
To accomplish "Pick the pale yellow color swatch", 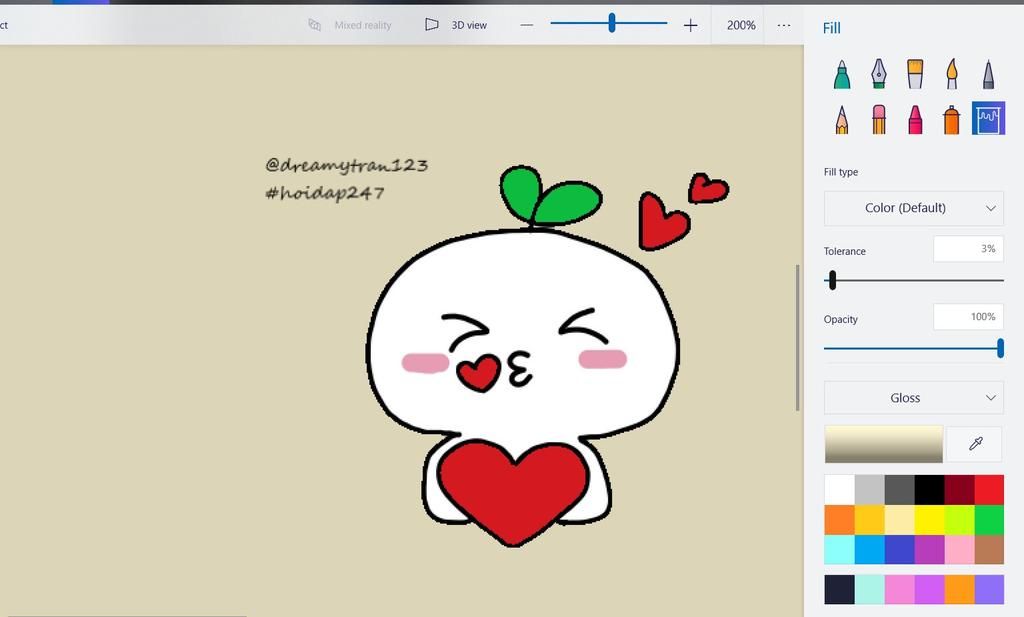I will point(899,520).
